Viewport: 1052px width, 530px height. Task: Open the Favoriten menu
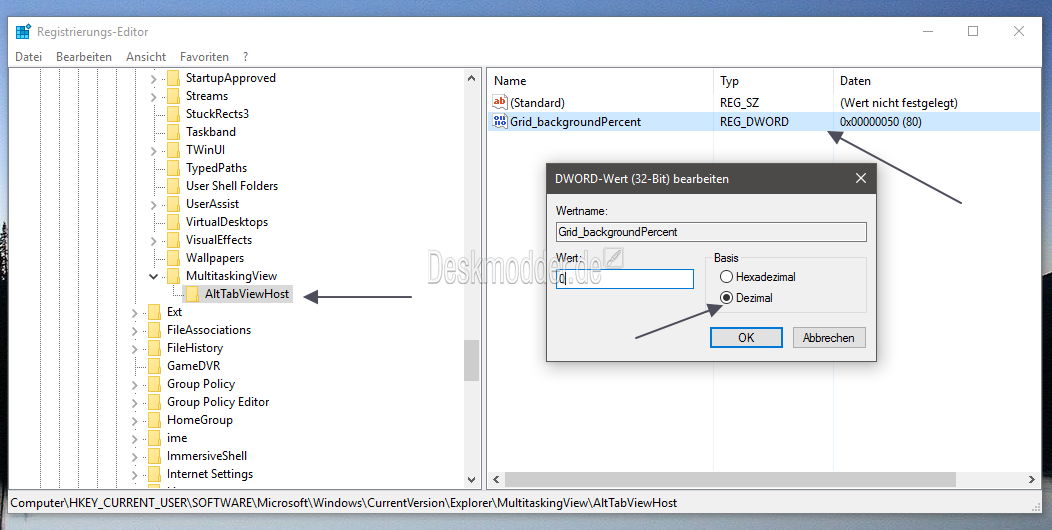point(204,57)
